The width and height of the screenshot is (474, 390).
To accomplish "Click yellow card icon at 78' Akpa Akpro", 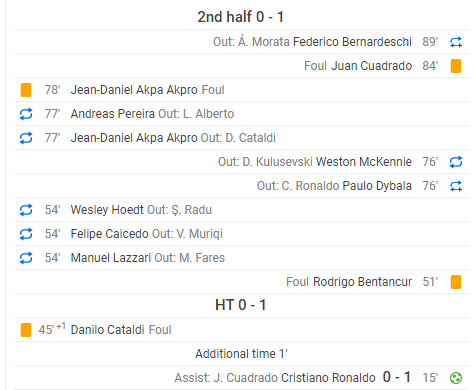I will [x=26, y=90].
